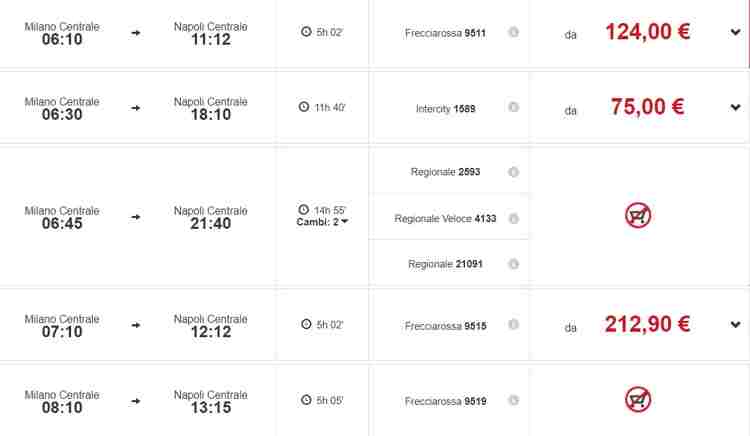750x436 pixels.
Task: Open the Cambi: 2 dropdown
Action: click(x=322, y=222)
